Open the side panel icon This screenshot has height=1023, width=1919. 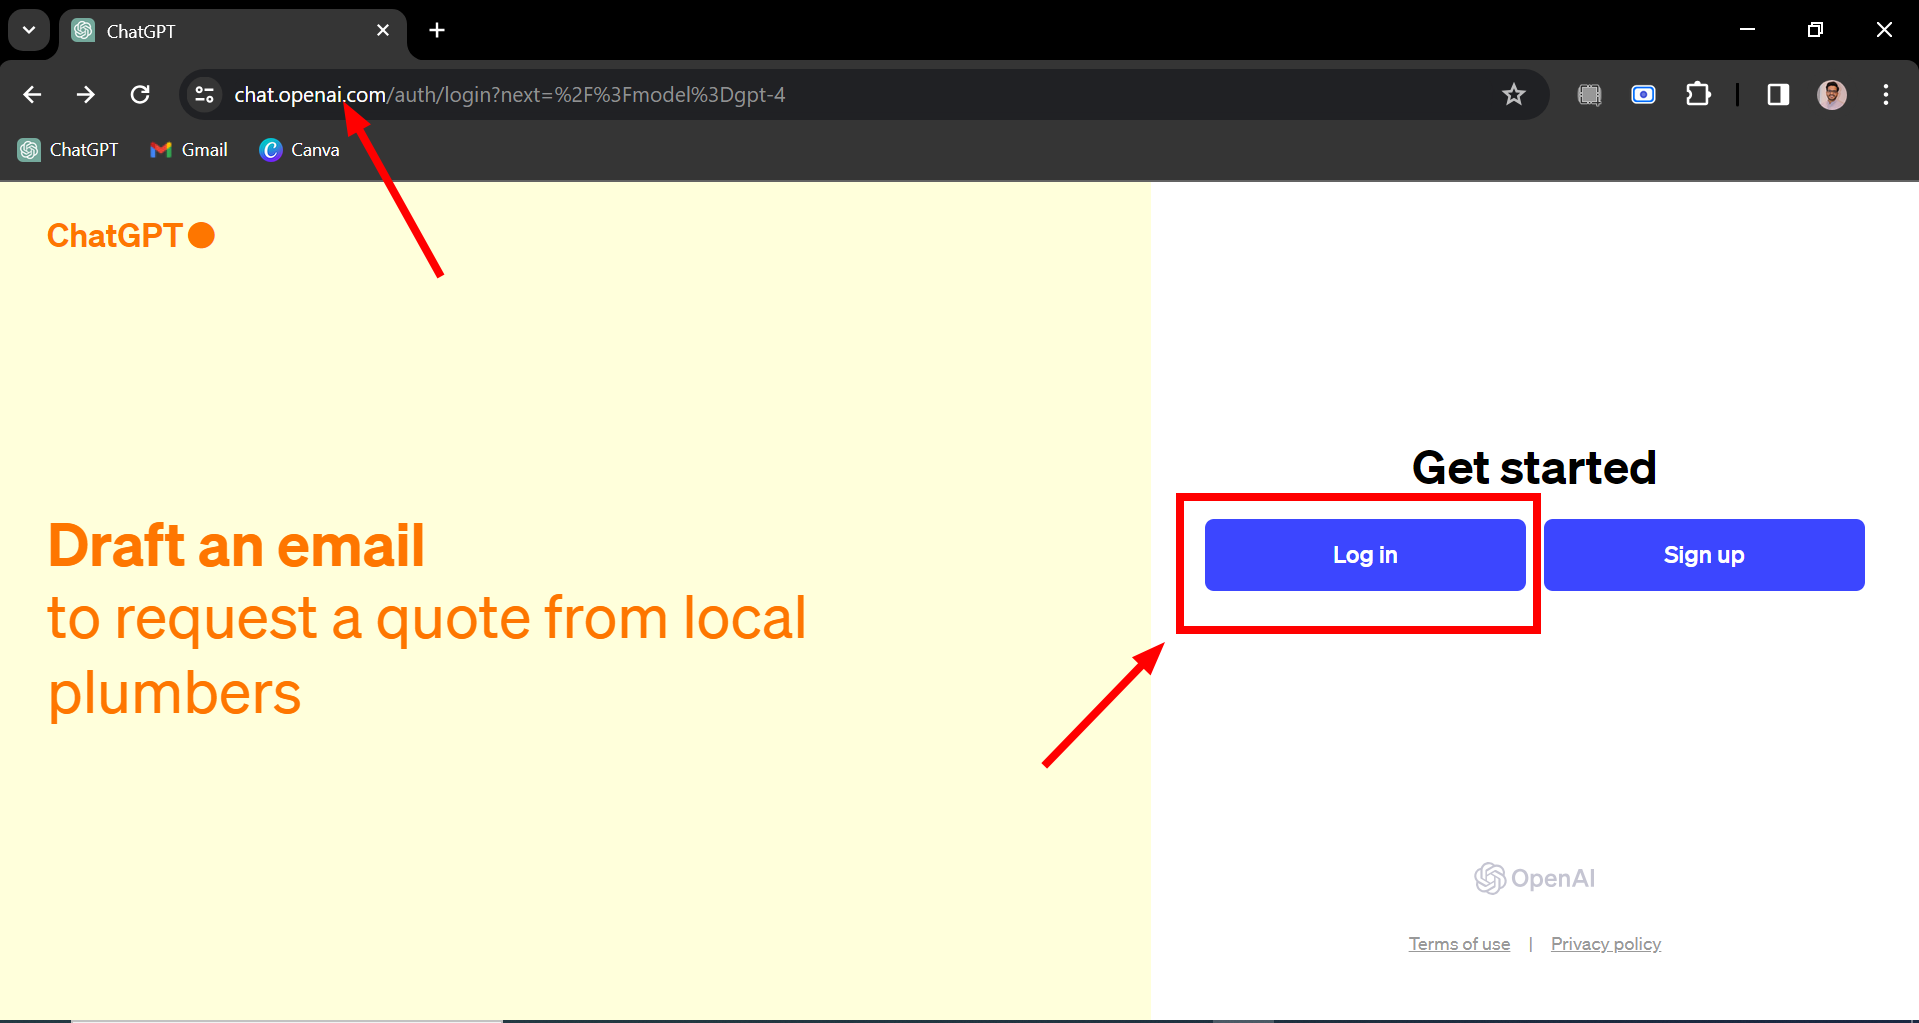[1777, 94]
